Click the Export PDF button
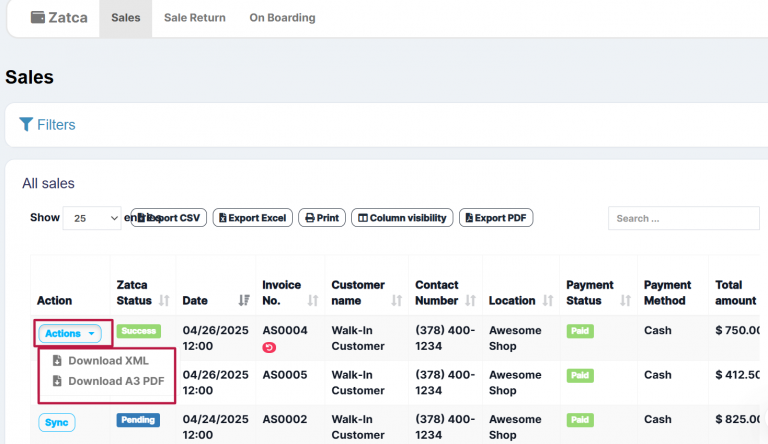The width and height of the screenshot is (768, 444). (x=496, y=218)
